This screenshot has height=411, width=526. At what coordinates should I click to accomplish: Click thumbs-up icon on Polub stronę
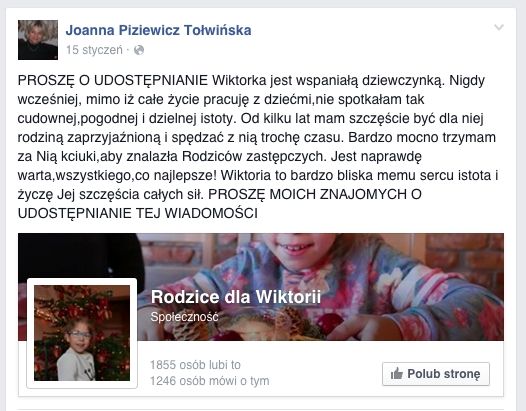(x=397, y=373)
